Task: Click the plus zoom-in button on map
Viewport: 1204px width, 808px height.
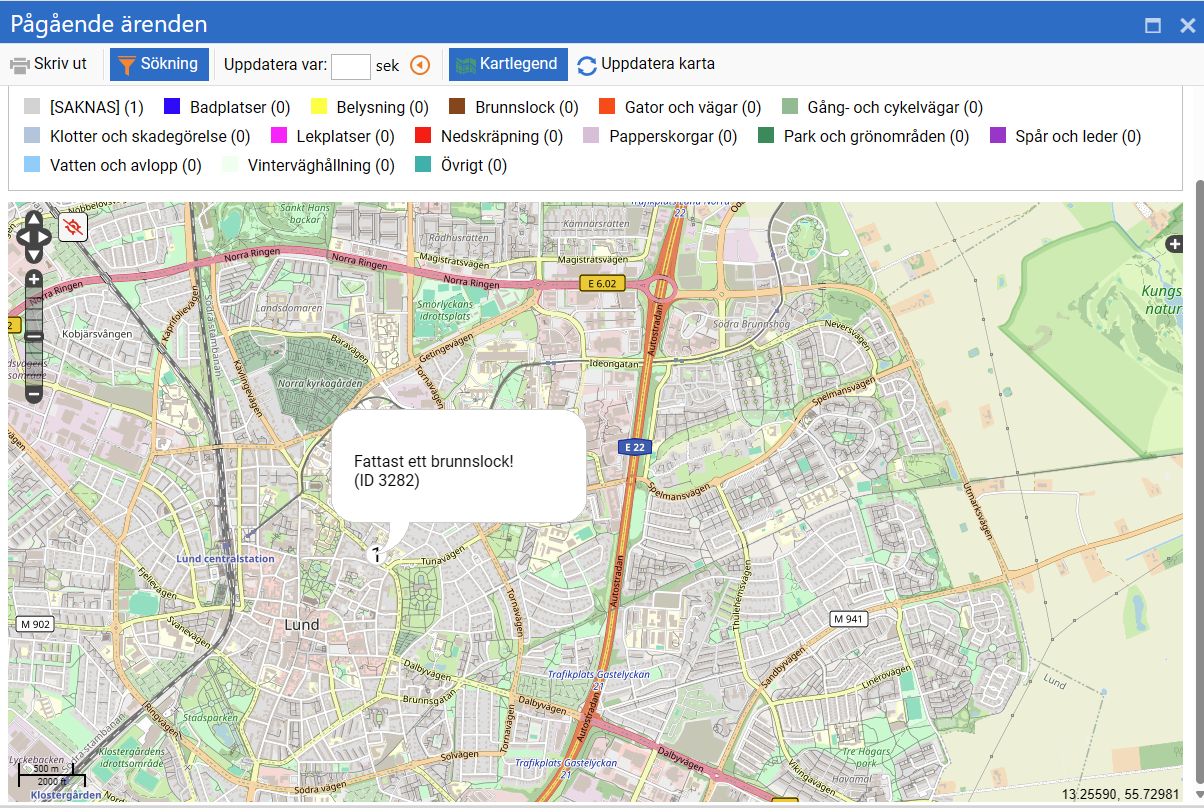Action: 33,279
